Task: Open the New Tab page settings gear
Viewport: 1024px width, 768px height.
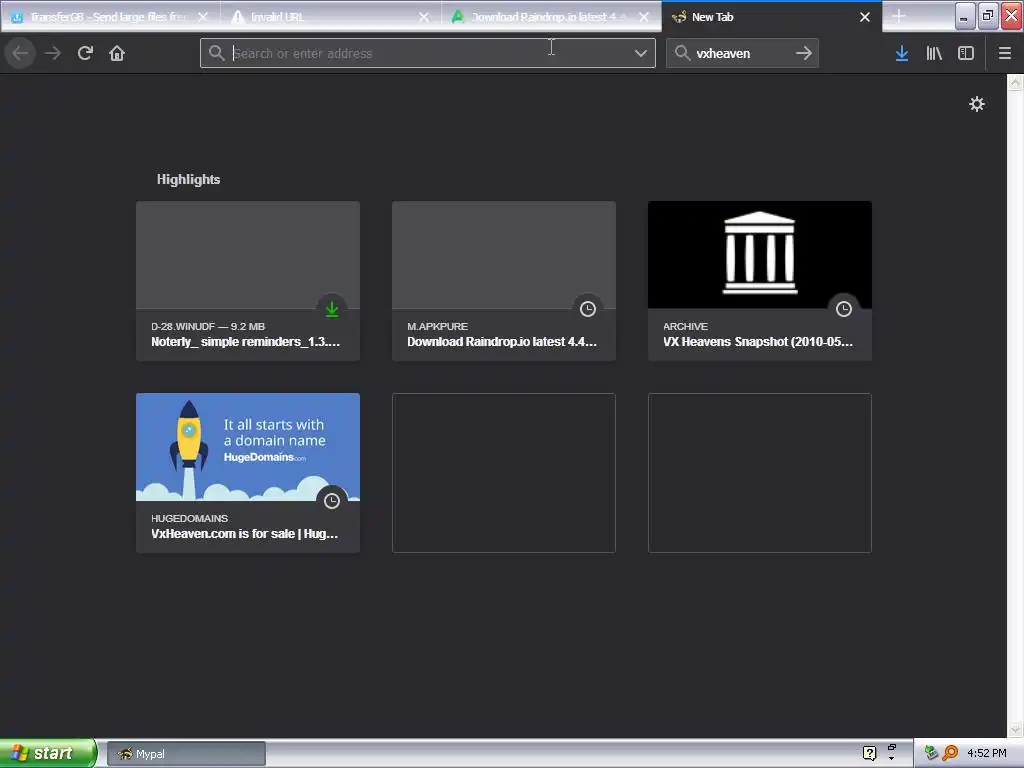Action: pos(976,104)
